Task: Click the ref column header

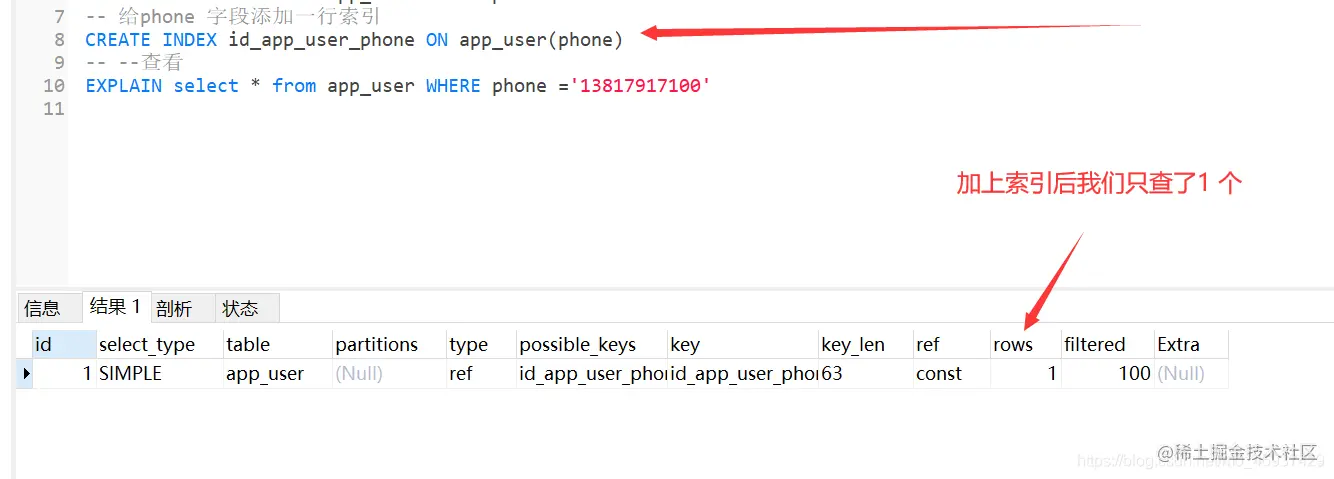Action: pyautogui.click(x=951, y=344)
